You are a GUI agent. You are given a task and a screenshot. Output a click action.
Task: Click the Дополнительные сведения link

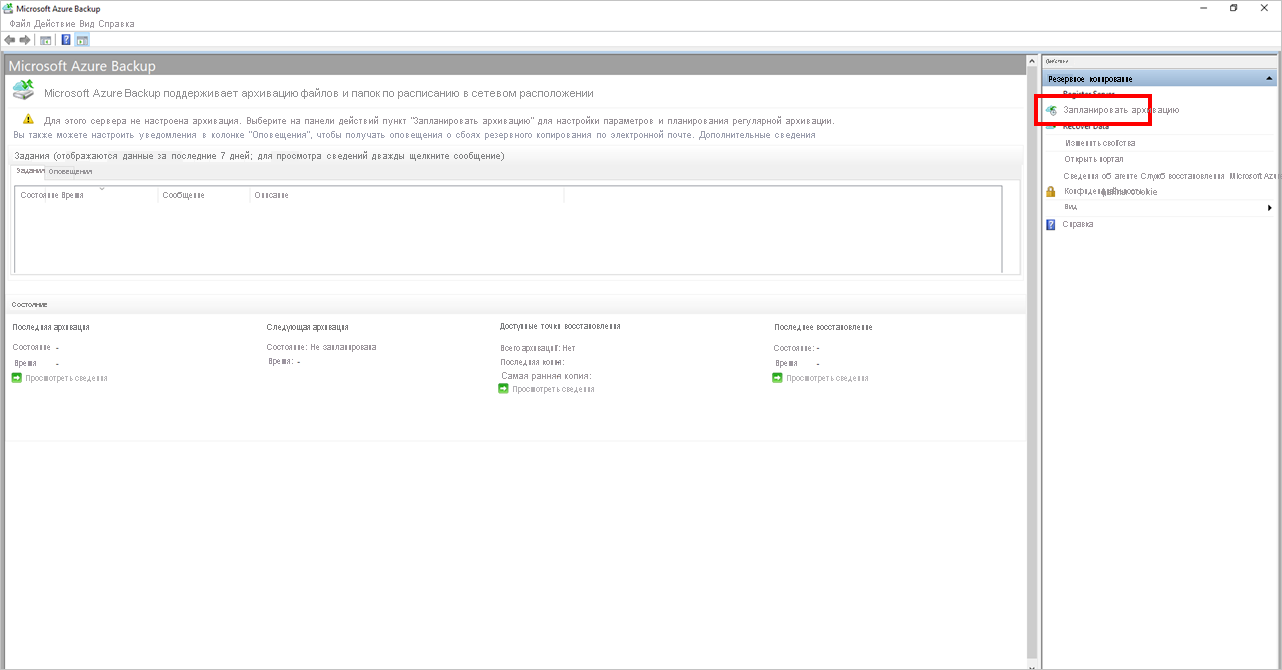pos(757,134)
